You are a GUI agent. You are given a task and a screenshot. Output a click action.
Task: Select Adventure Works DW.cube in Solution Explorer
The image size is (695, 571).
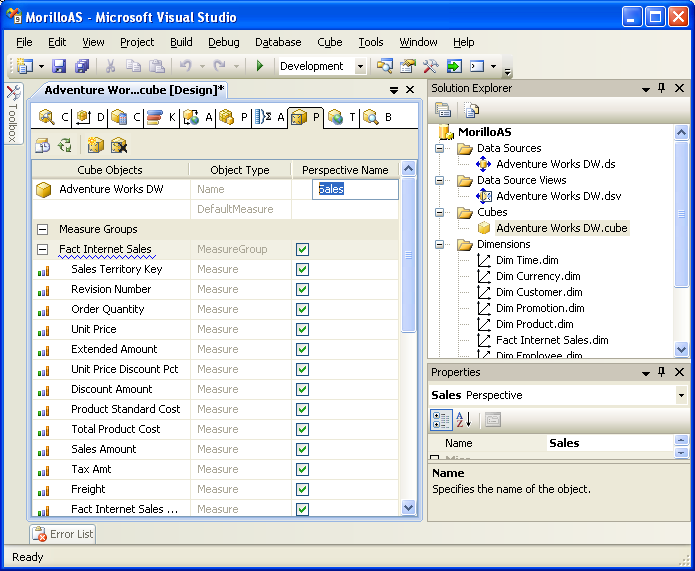561,228
